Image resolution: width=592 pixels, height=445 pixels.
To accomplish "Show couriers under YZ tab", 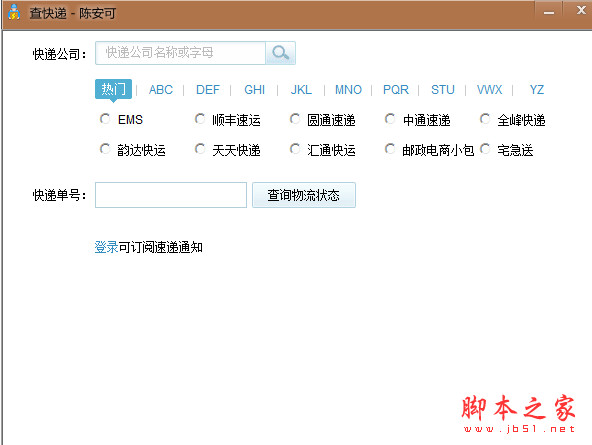I will pos(536,90).
